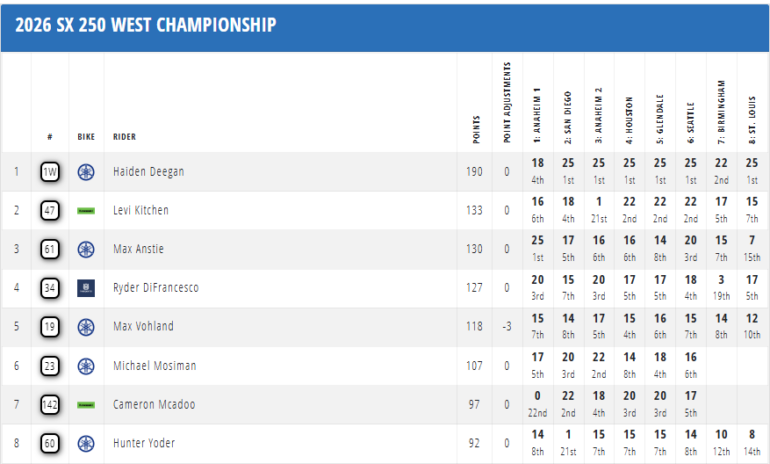770x464 pixels.
Task: Open rider Haiden Deegan's name link
Action: point(148,171)
